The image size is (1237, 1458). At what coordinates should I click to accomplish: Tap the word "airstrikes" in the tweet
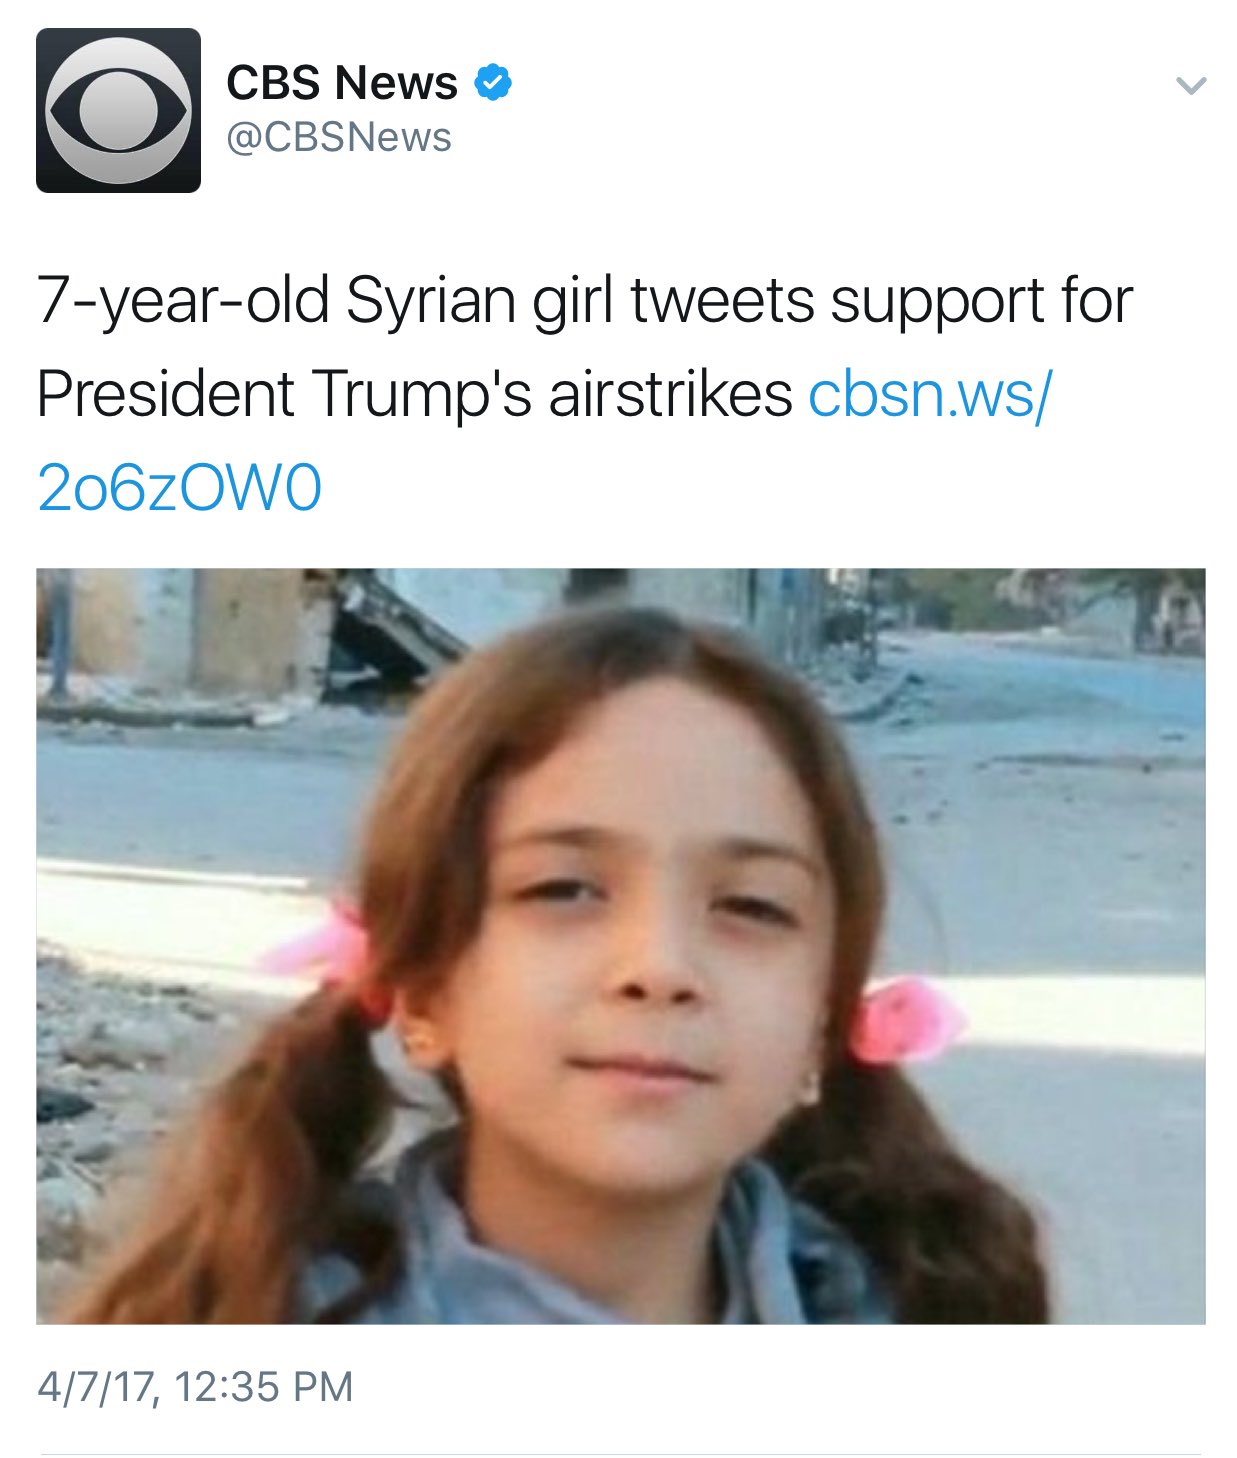[x=670, y=394]
